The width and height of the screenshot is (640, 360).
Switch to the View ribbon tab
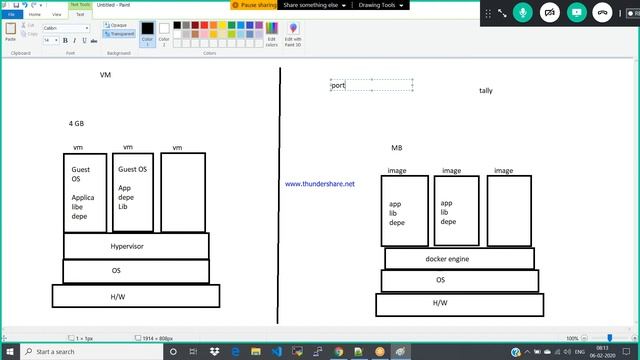coord(57,14)
